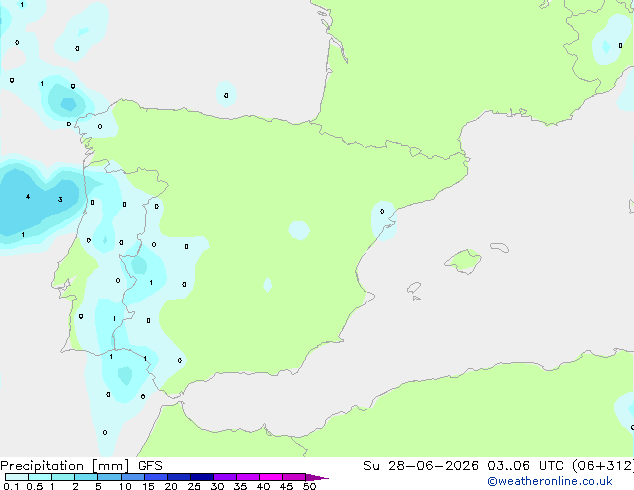
Task: Click the 40–45 mm magenta legend swatch
Action: (271, 477)
